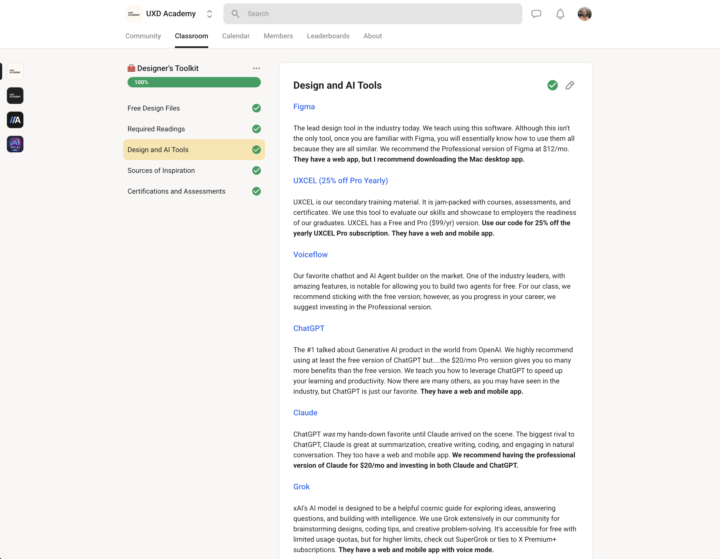Image resolution: width=720 pixels, height=559 pixels.
Task: Open the user profile avatar
Action: (585, 14)
